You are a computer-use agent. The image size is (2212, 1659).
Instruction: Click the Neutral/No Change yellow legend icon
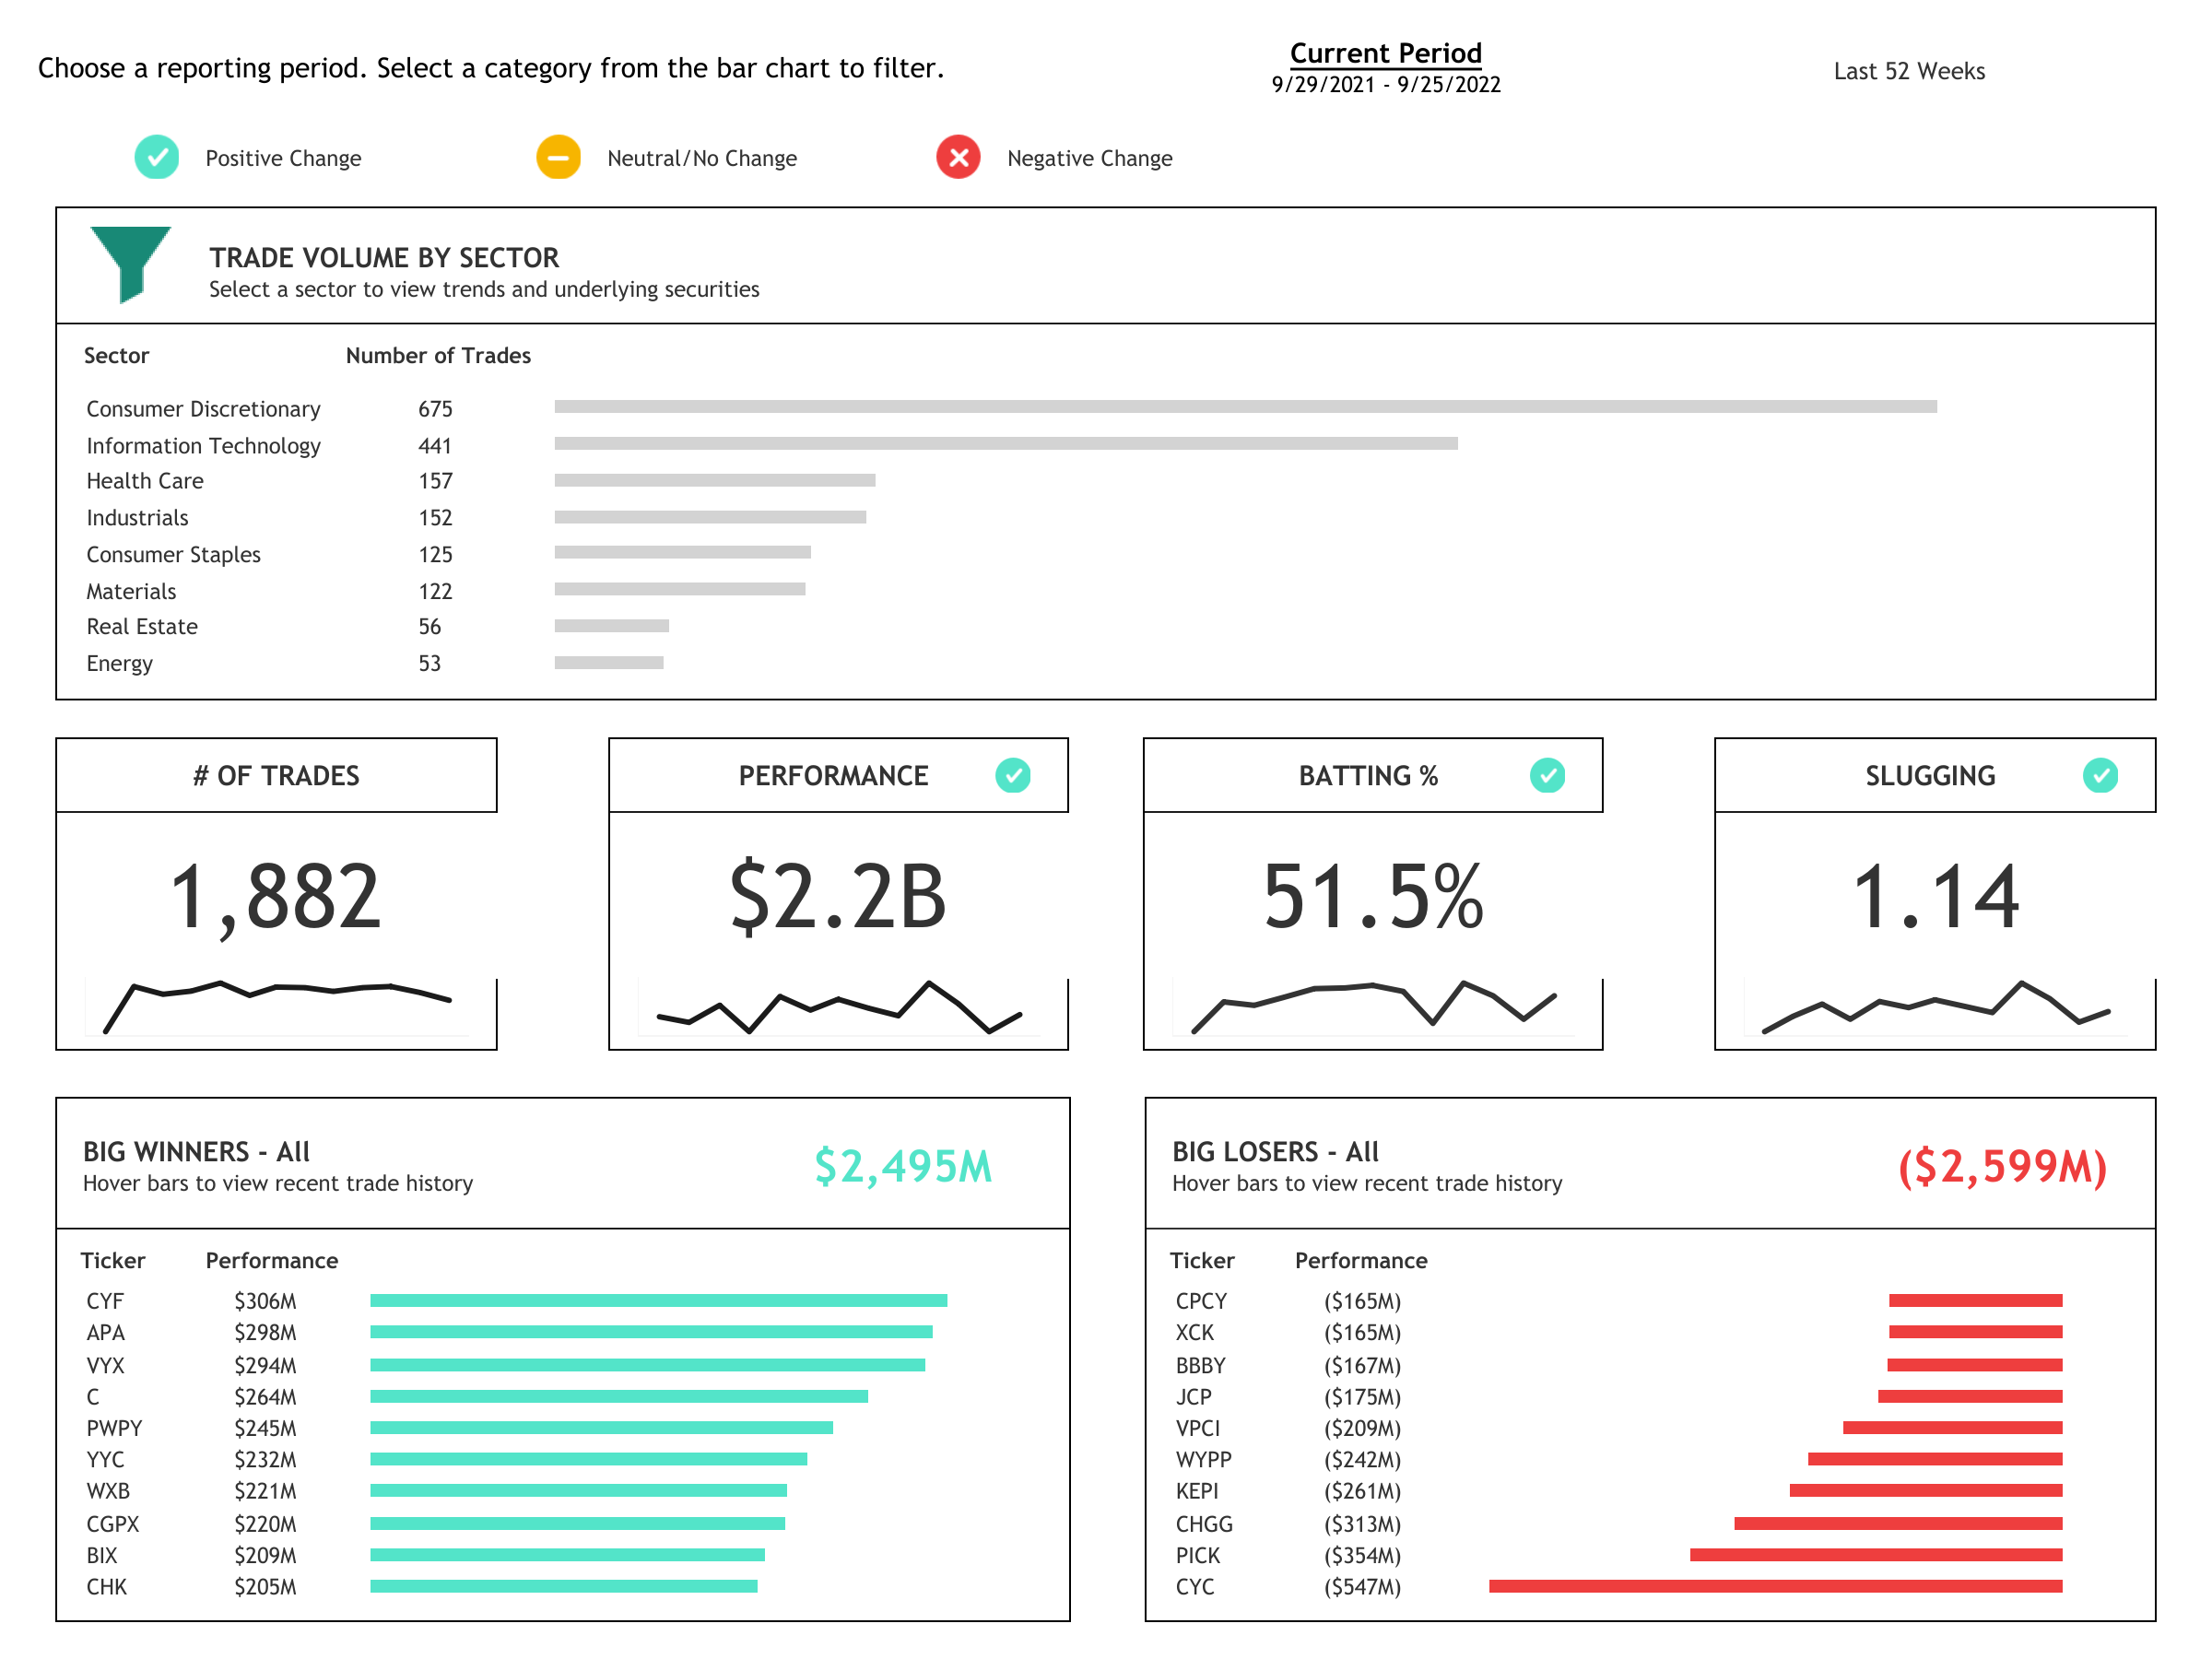pos(558,157)
